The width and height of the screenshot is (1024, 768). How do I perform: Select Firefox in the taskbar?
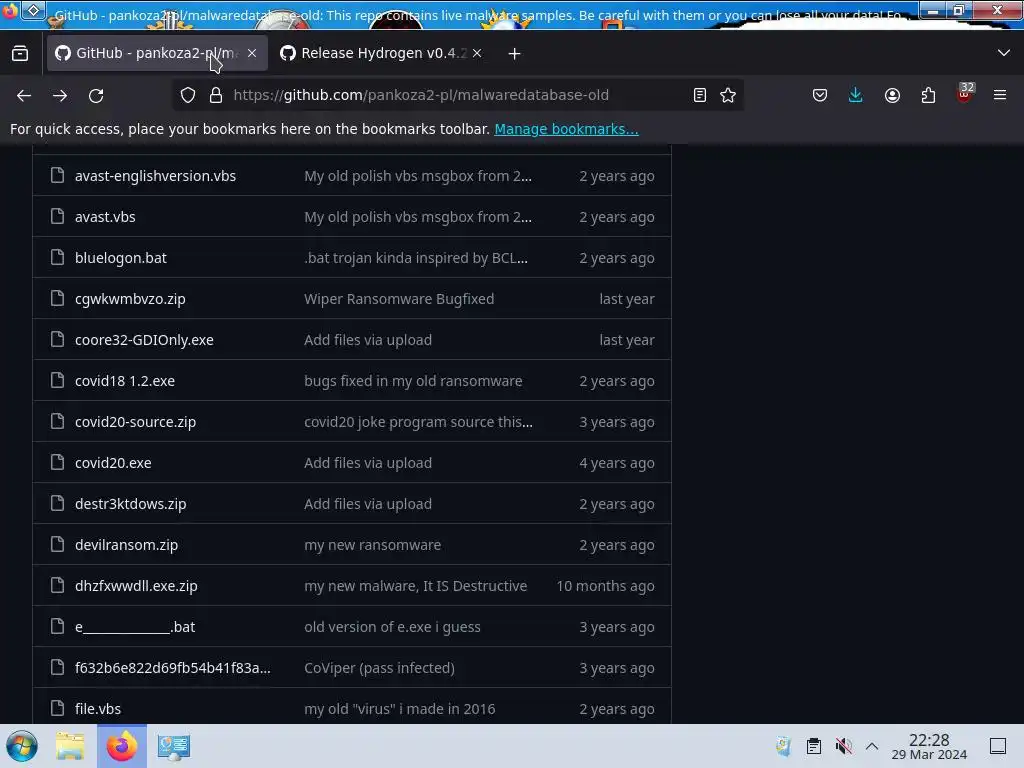tap(122, 746)
